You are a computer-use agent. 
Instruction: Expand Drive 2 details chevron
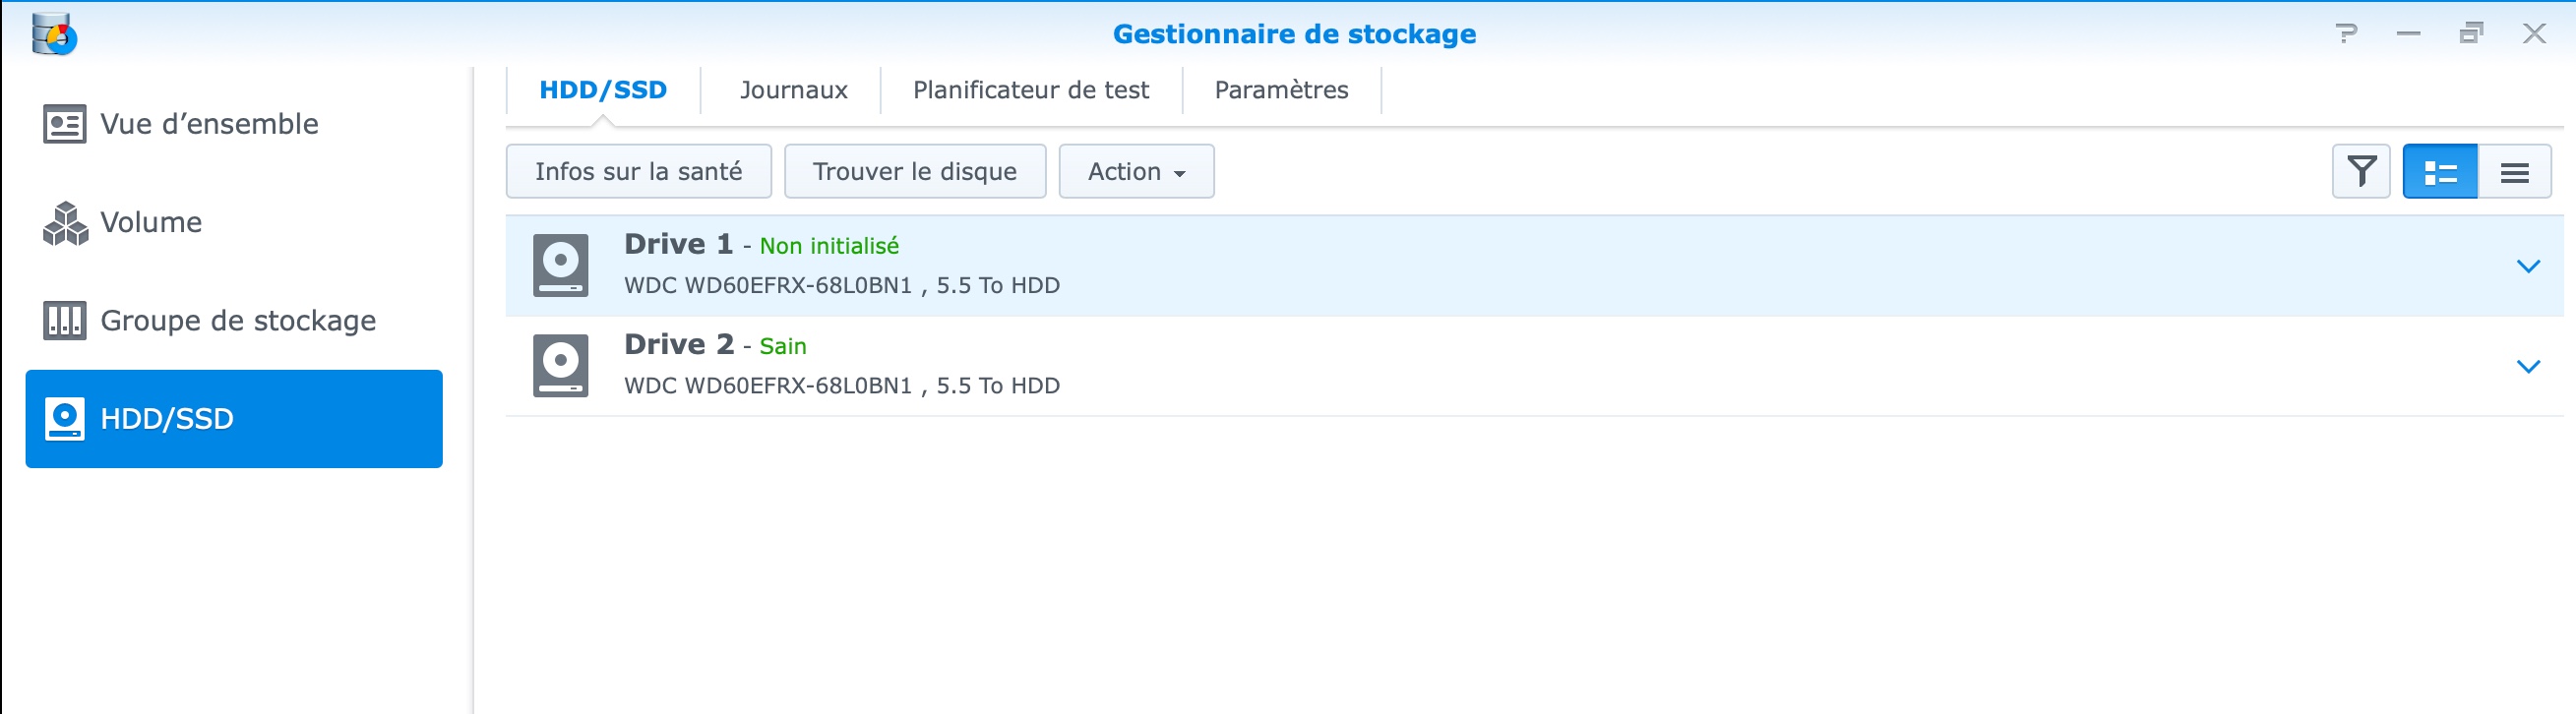[x=2528, y=366]
